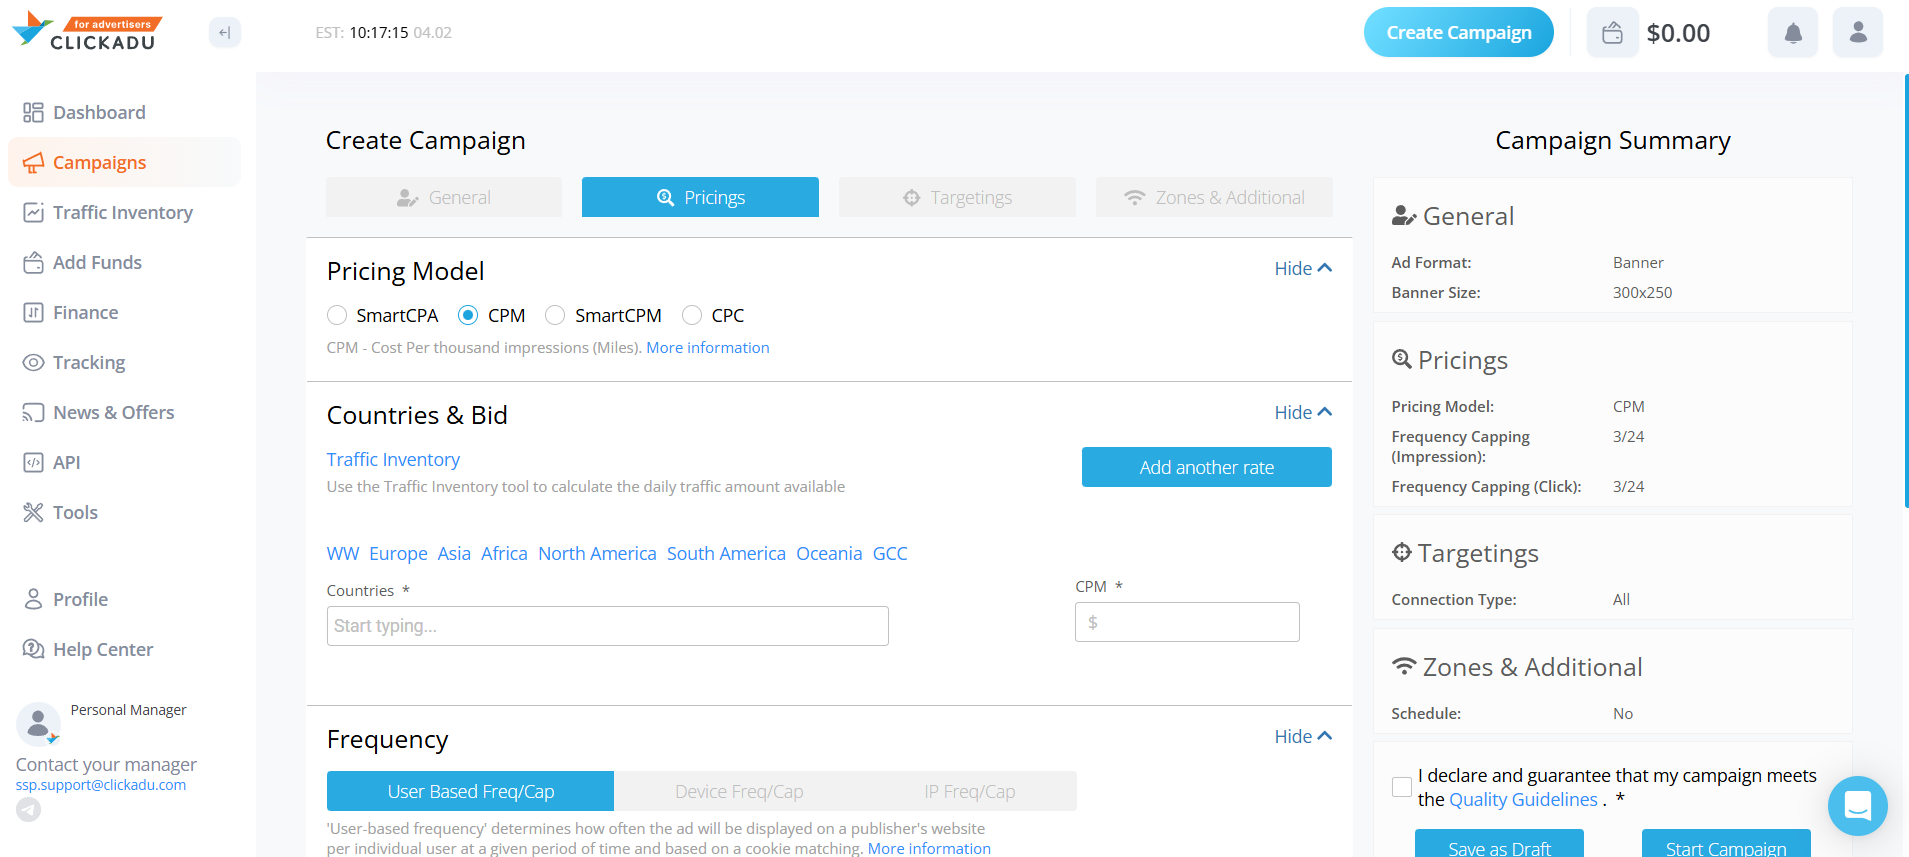Focus the CPM bid input field

tap(1187, 622)
